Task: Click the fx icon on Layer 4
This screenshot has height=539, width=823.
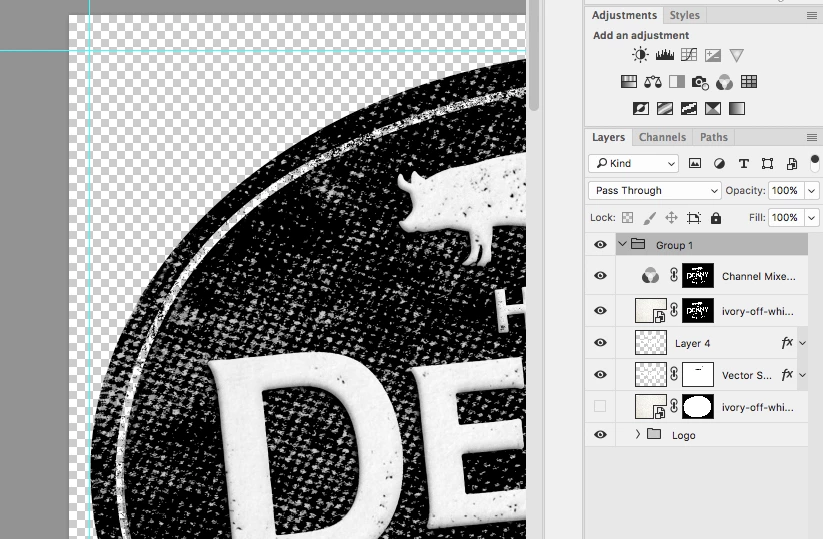Action: [x=787, y=343]
